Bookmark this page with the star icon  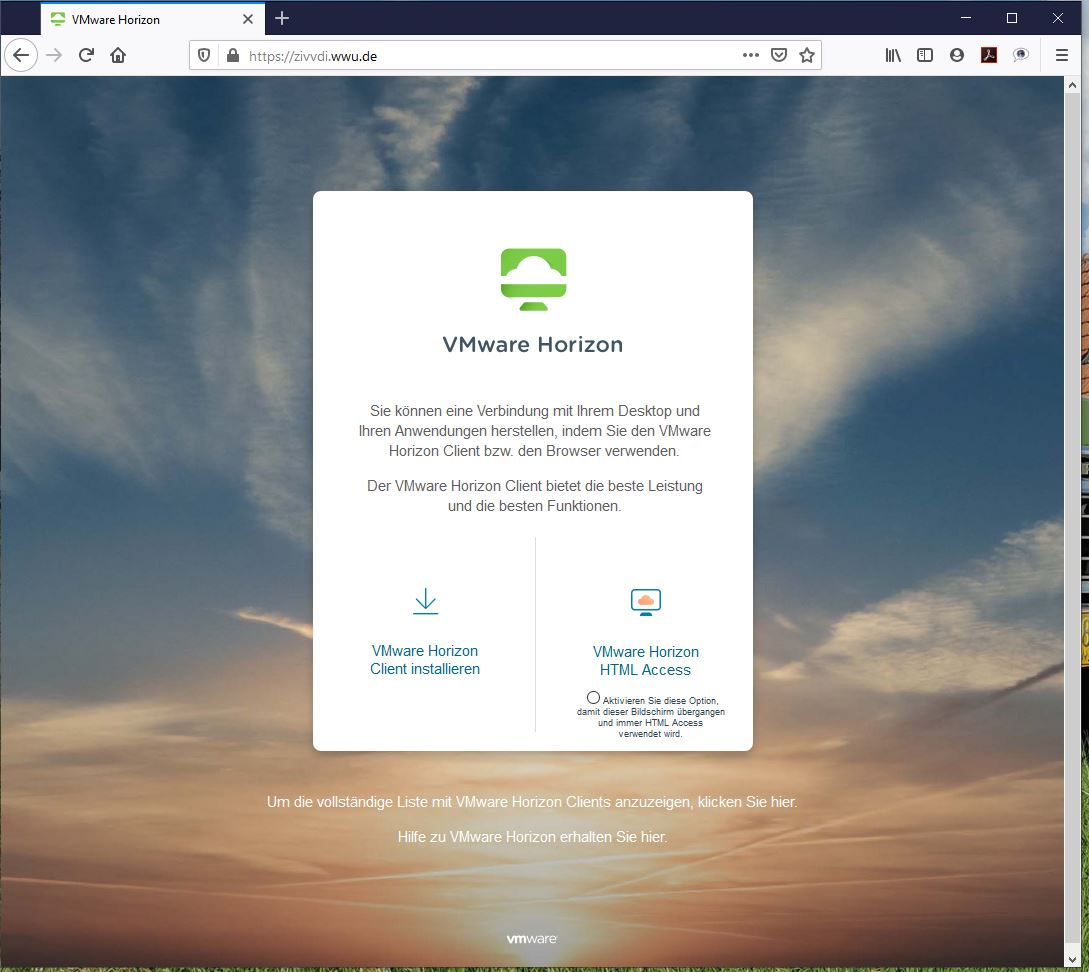(x=807, y=56)
